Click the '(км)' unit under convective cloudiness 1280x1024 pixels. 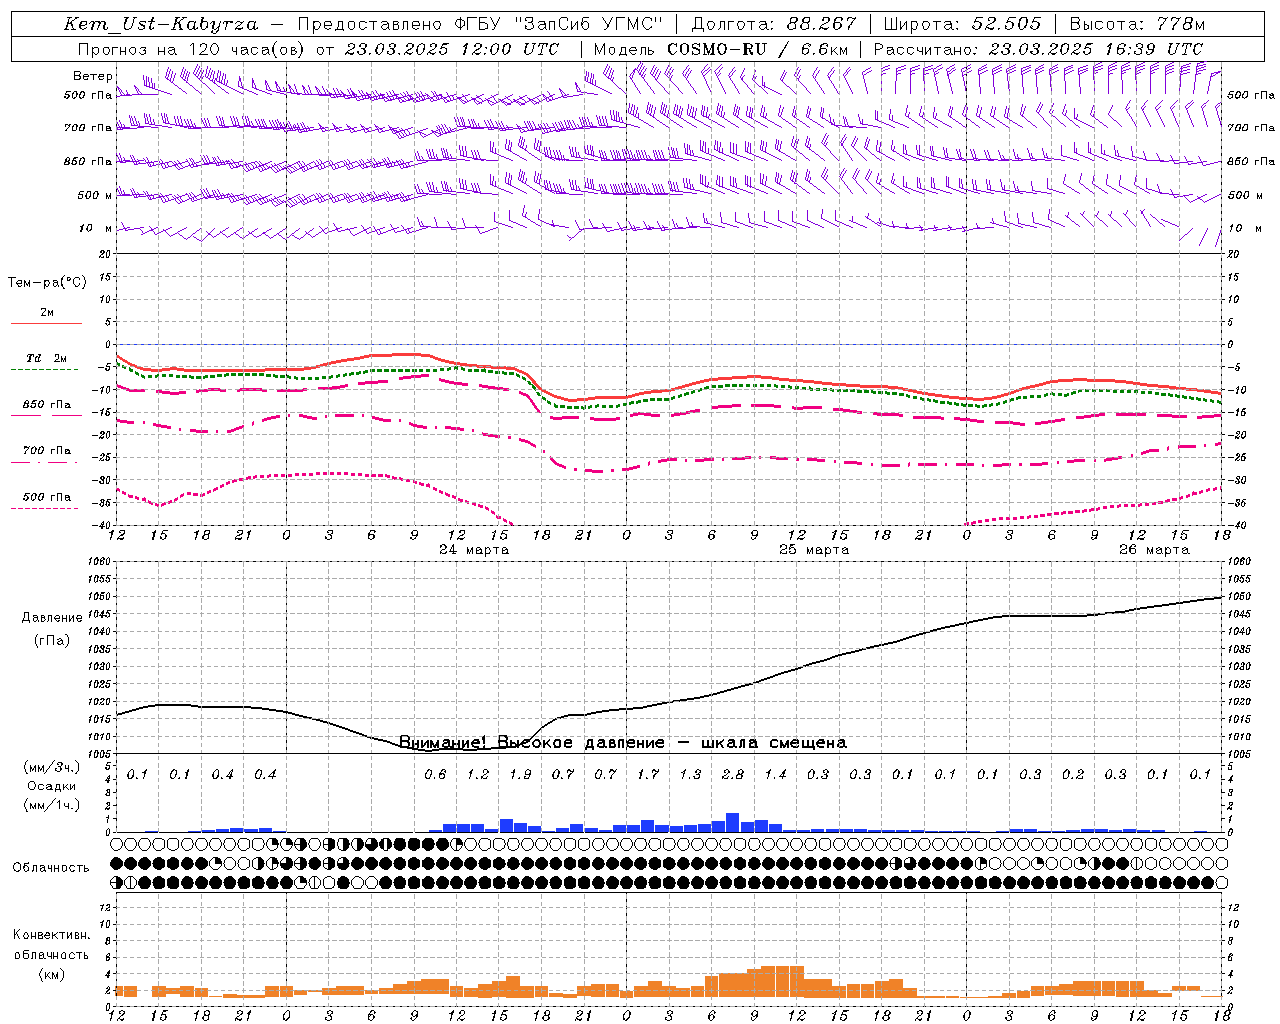(x=52, y=974)
